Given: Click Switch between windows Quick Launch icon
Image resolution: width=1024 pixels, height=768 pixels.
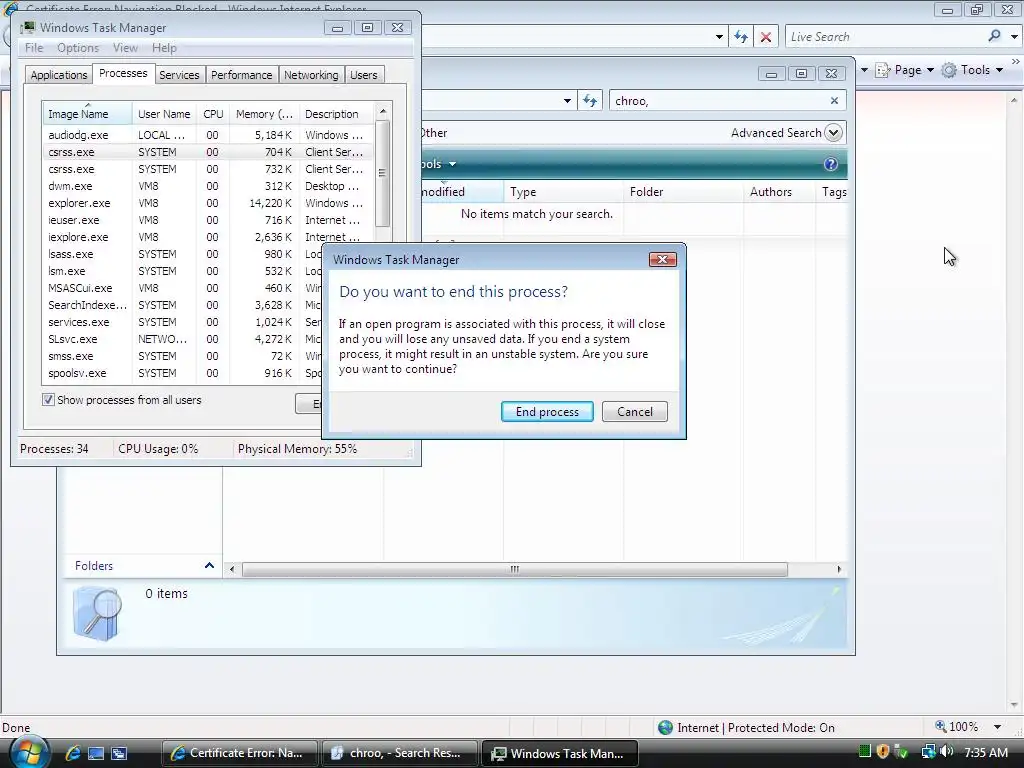Looking at the screenshot, I should tap(119, 753).
